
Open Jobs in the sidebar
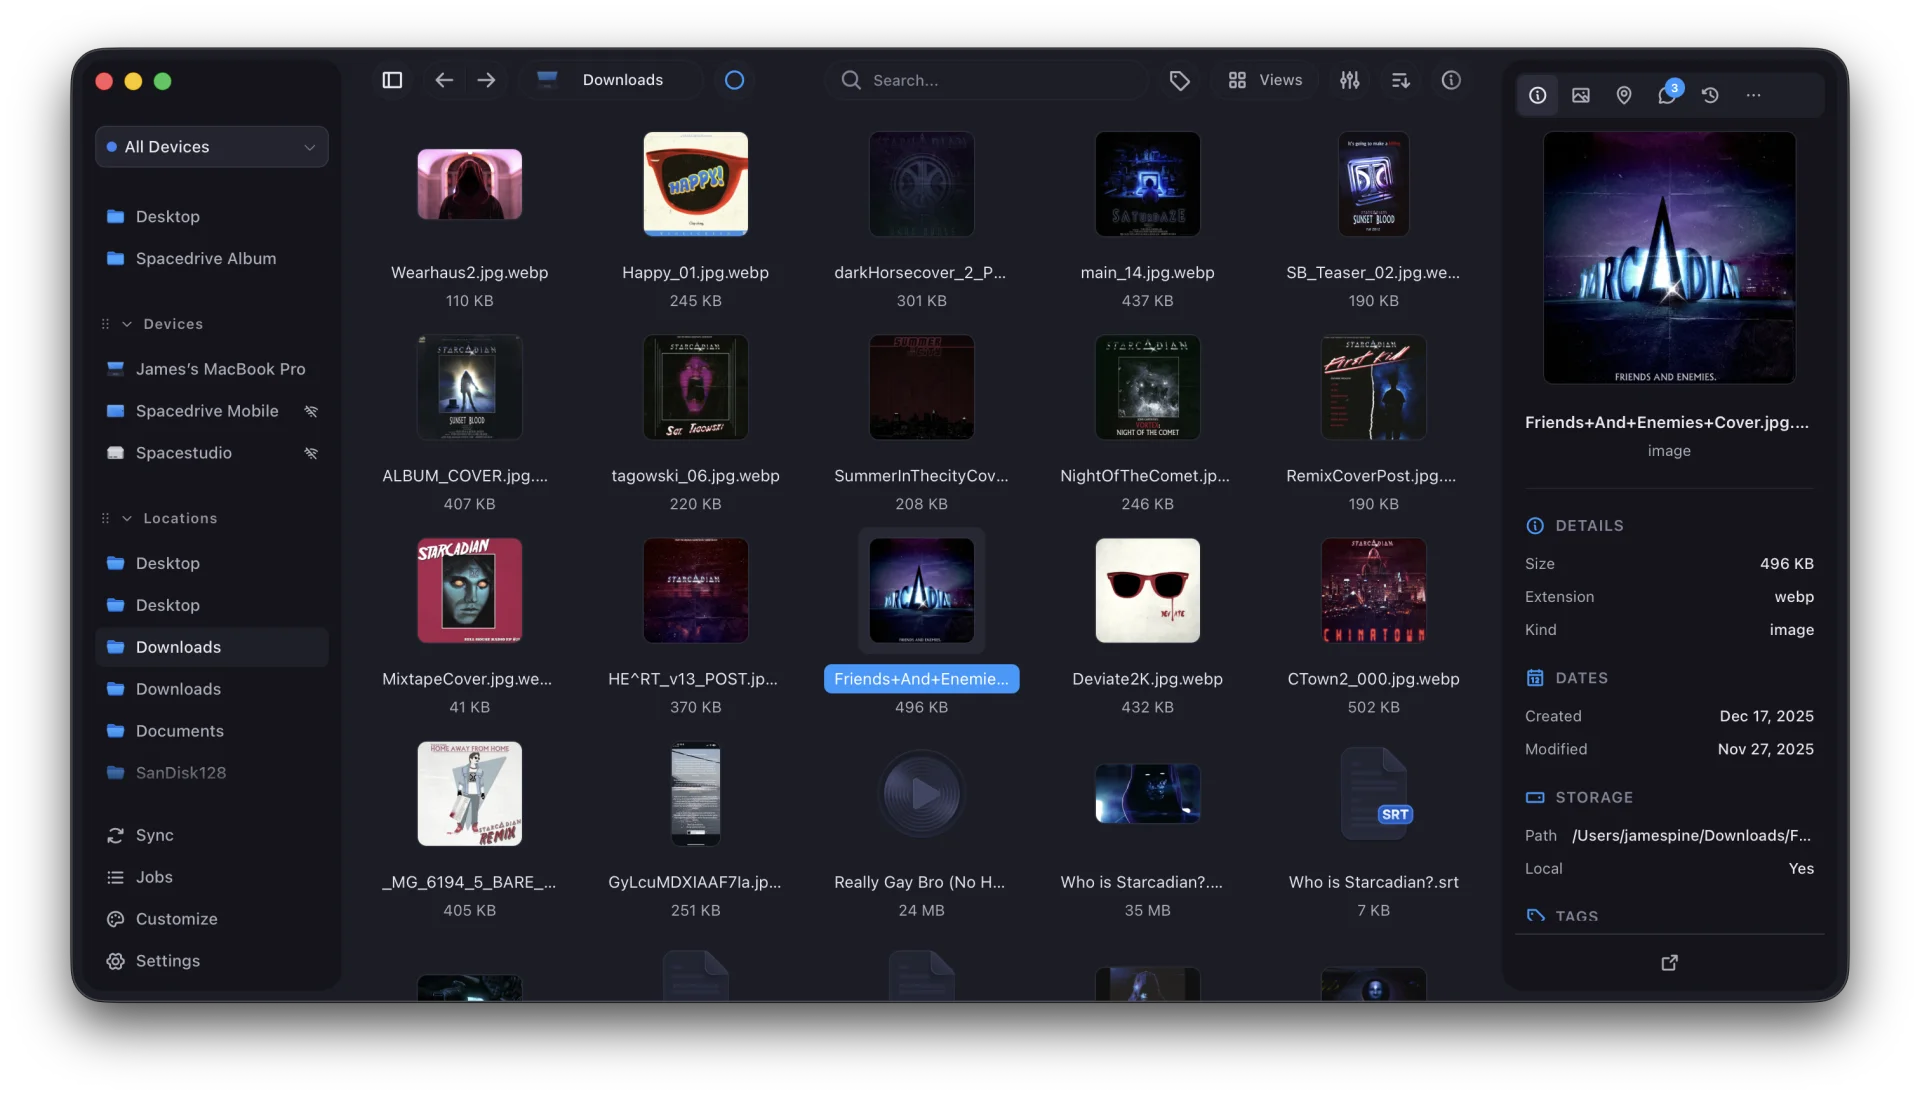click(211, 877)
